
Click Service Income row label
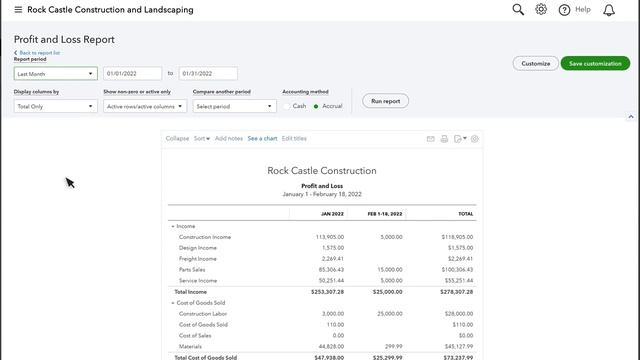pos(198,280)
